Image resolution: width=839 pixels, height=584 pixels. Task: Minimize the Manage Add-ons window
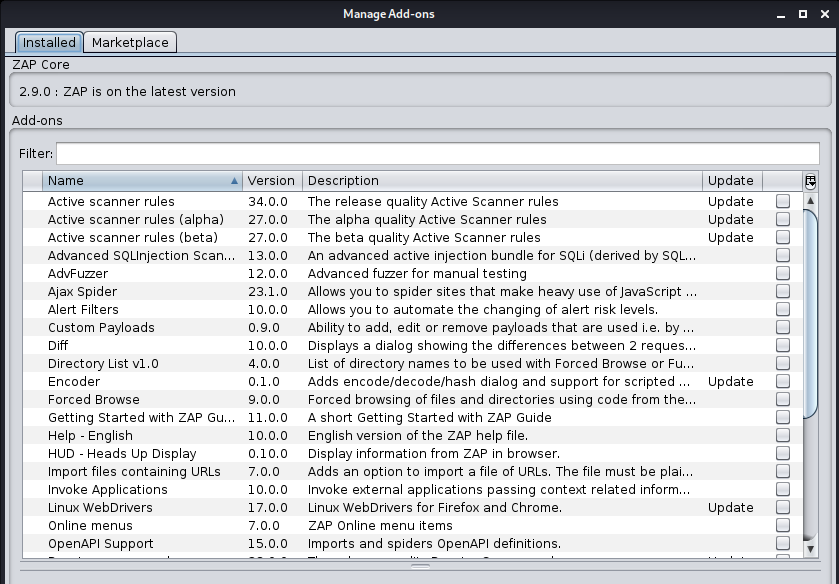click(781, 15)
